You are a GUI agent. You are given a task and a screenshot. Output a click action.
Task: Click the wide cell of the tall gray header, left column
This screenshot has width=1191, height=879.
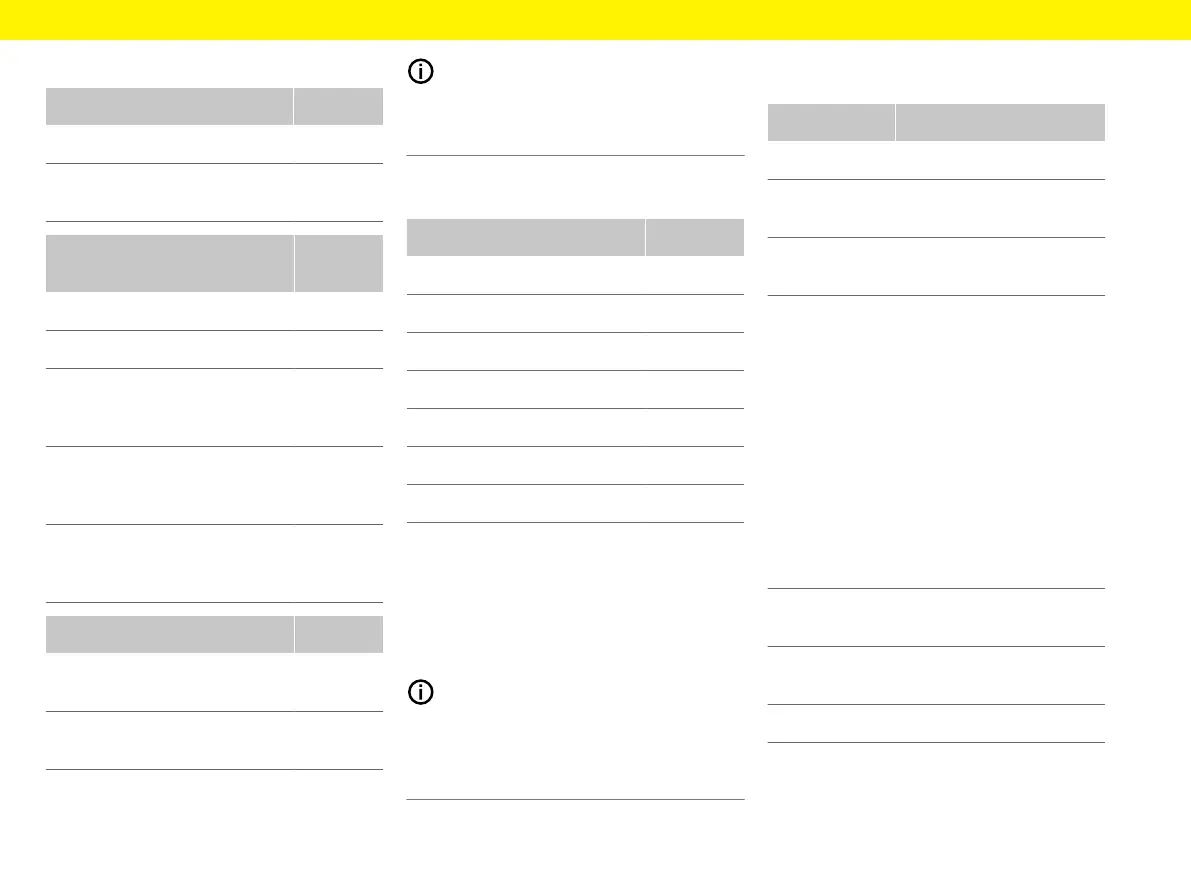(x=168, y=263)
